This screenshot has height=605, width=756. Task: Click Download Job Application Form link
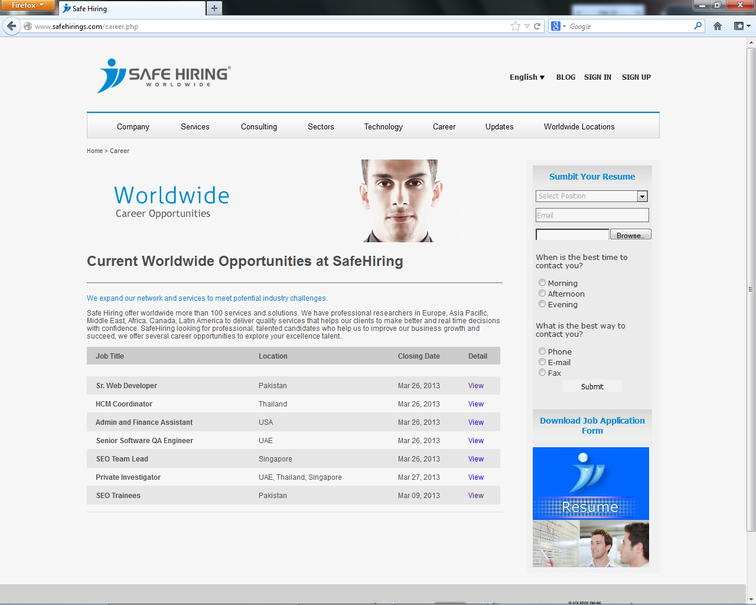(592, 426)
